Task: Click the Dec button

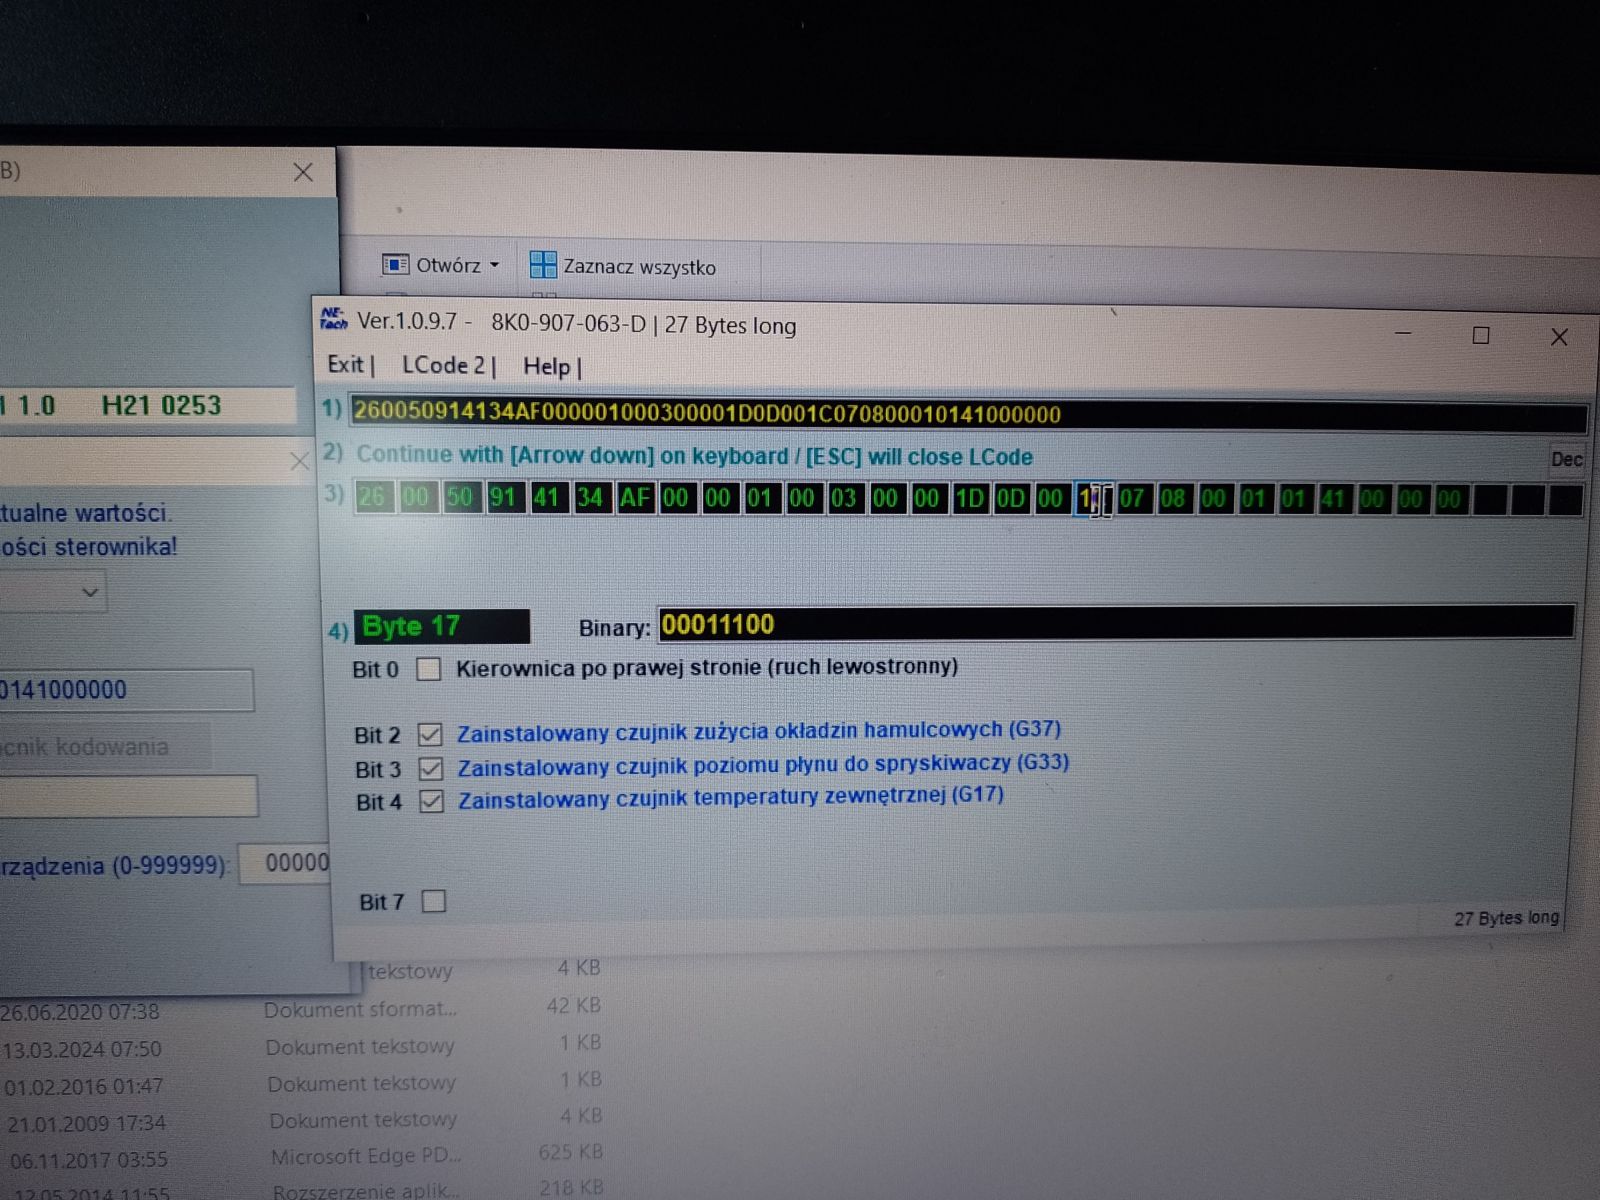Action: point(1566,459)
